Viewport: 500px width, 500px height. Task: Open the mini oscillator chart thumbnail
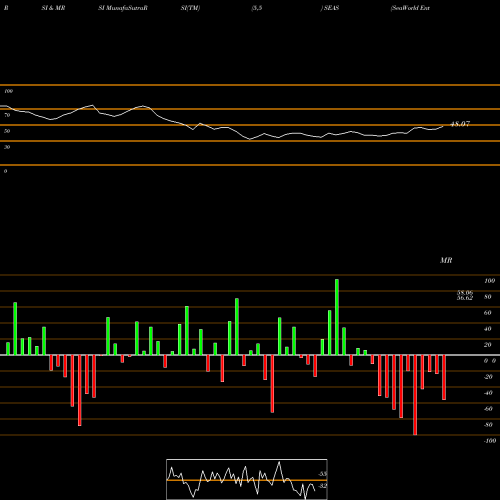247,479
